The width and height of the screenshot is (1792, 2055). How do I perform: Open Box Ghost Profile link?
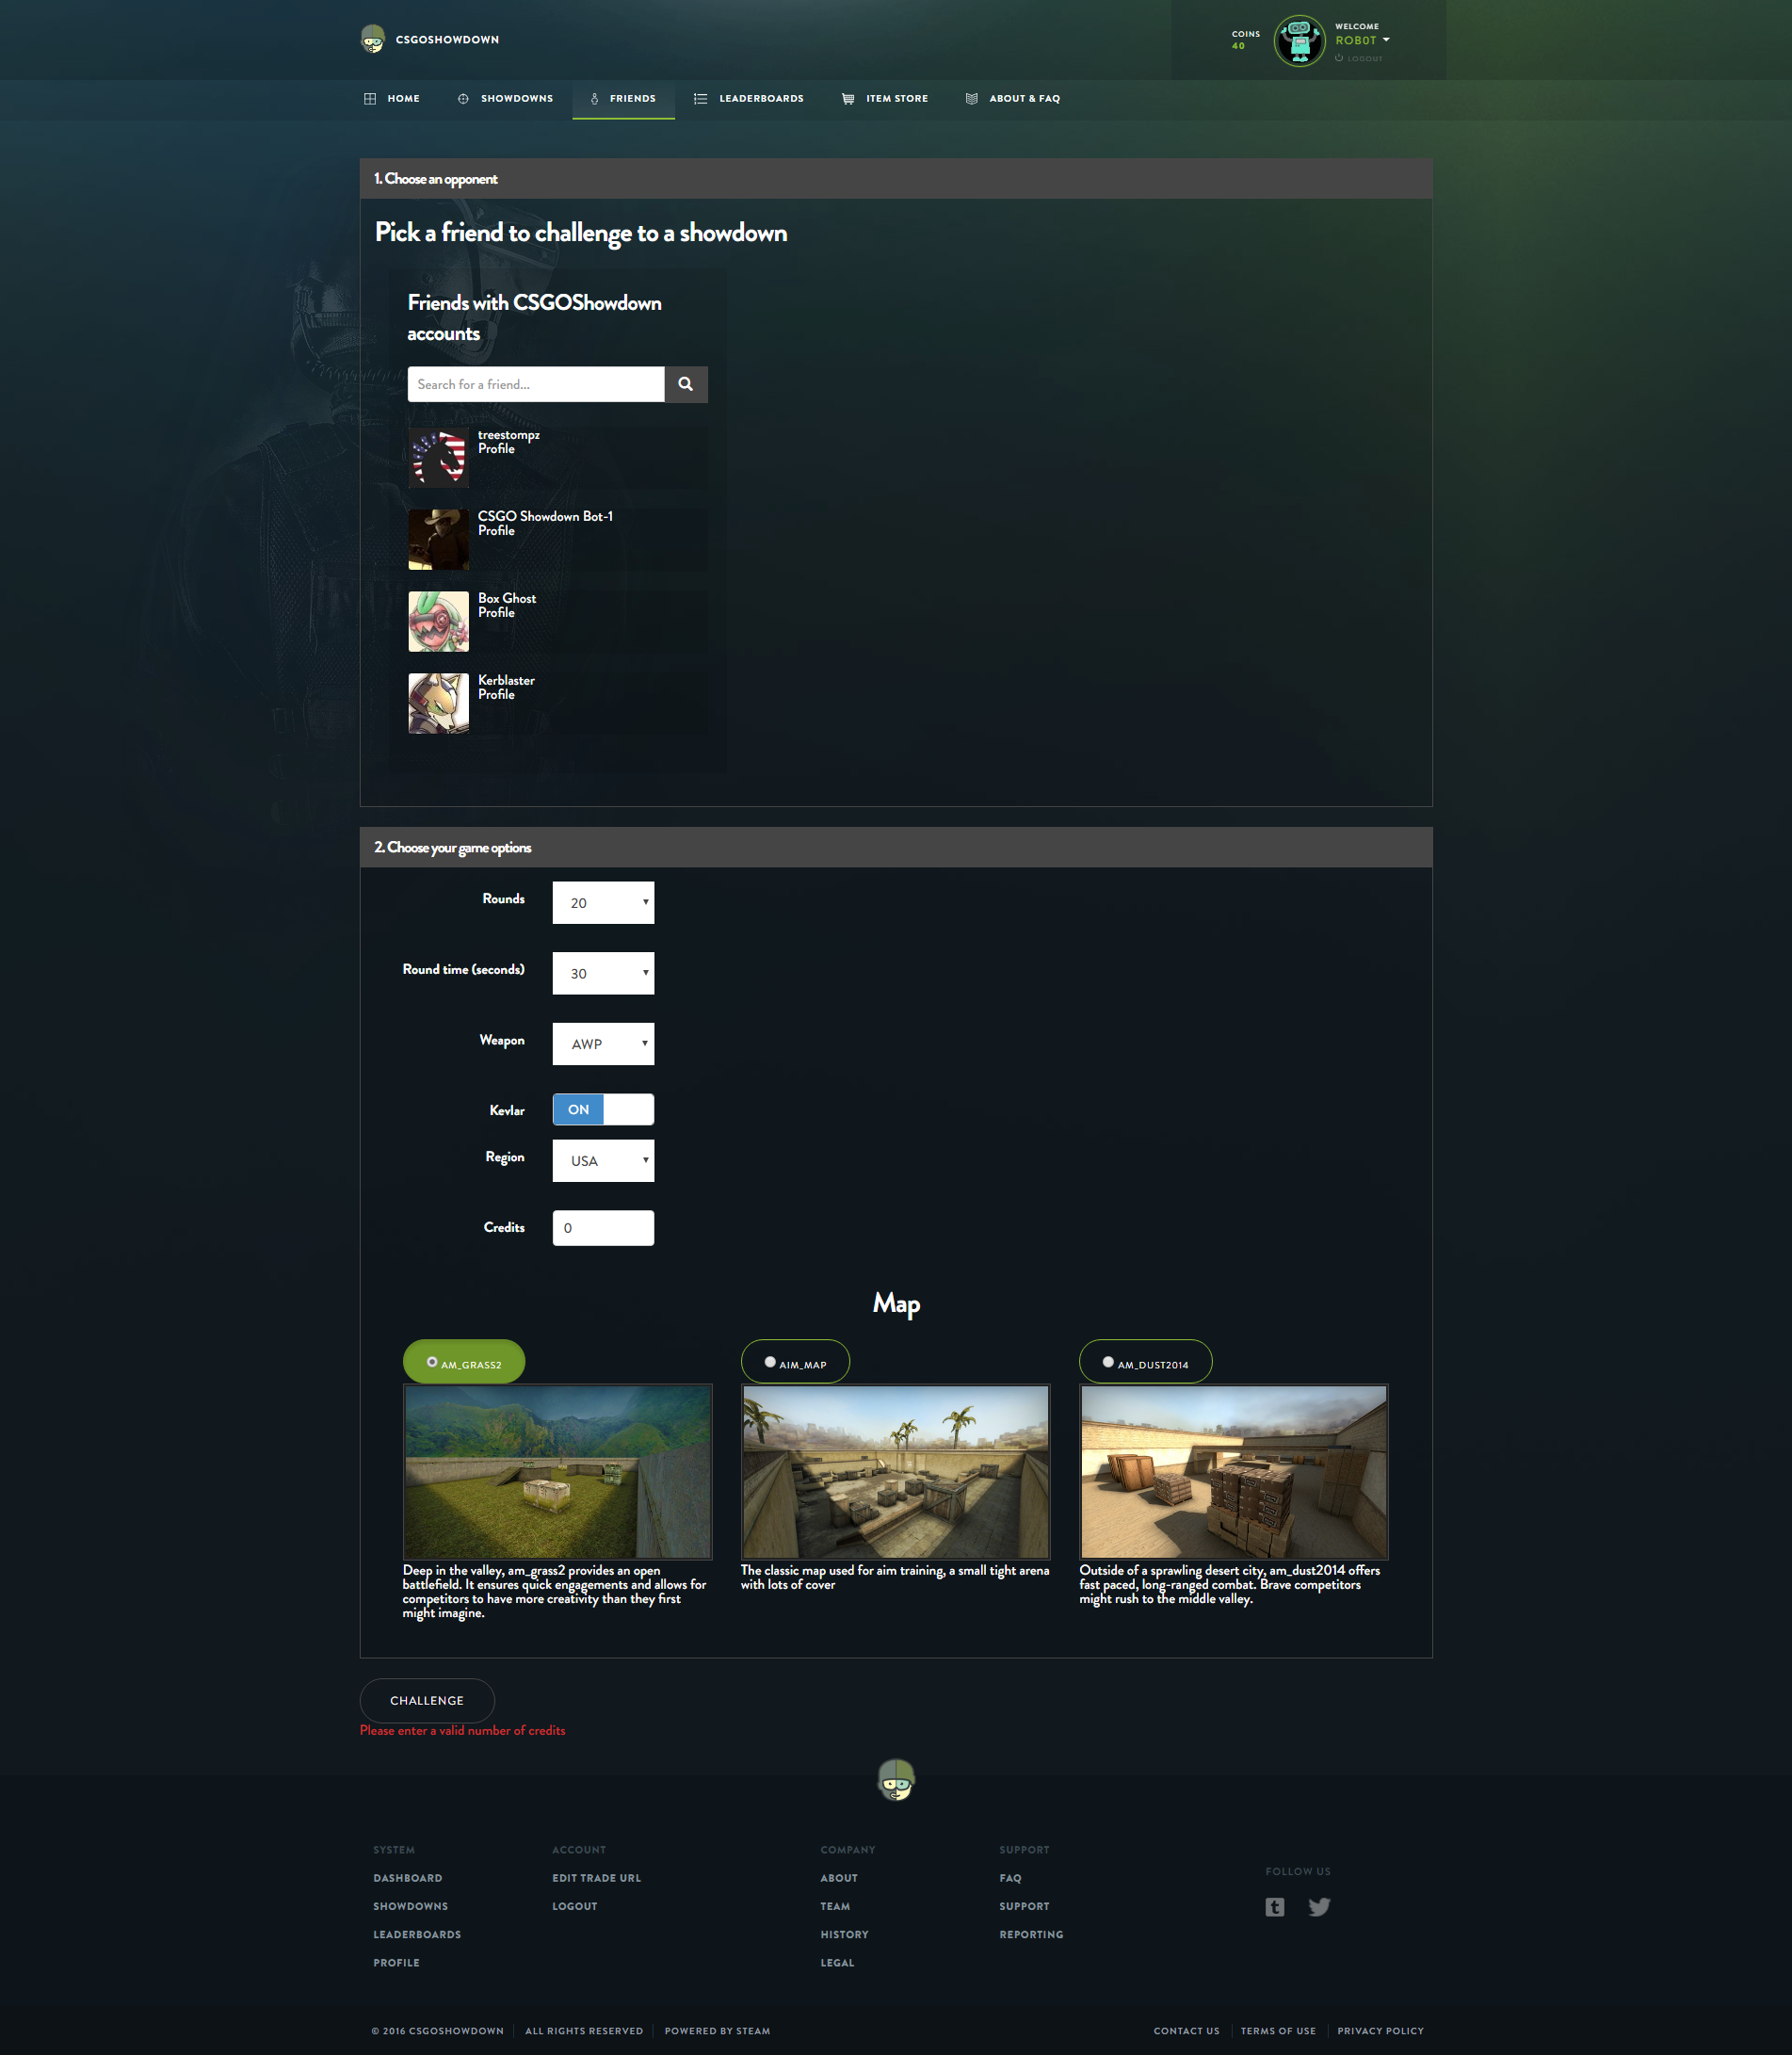click(496, 613)
